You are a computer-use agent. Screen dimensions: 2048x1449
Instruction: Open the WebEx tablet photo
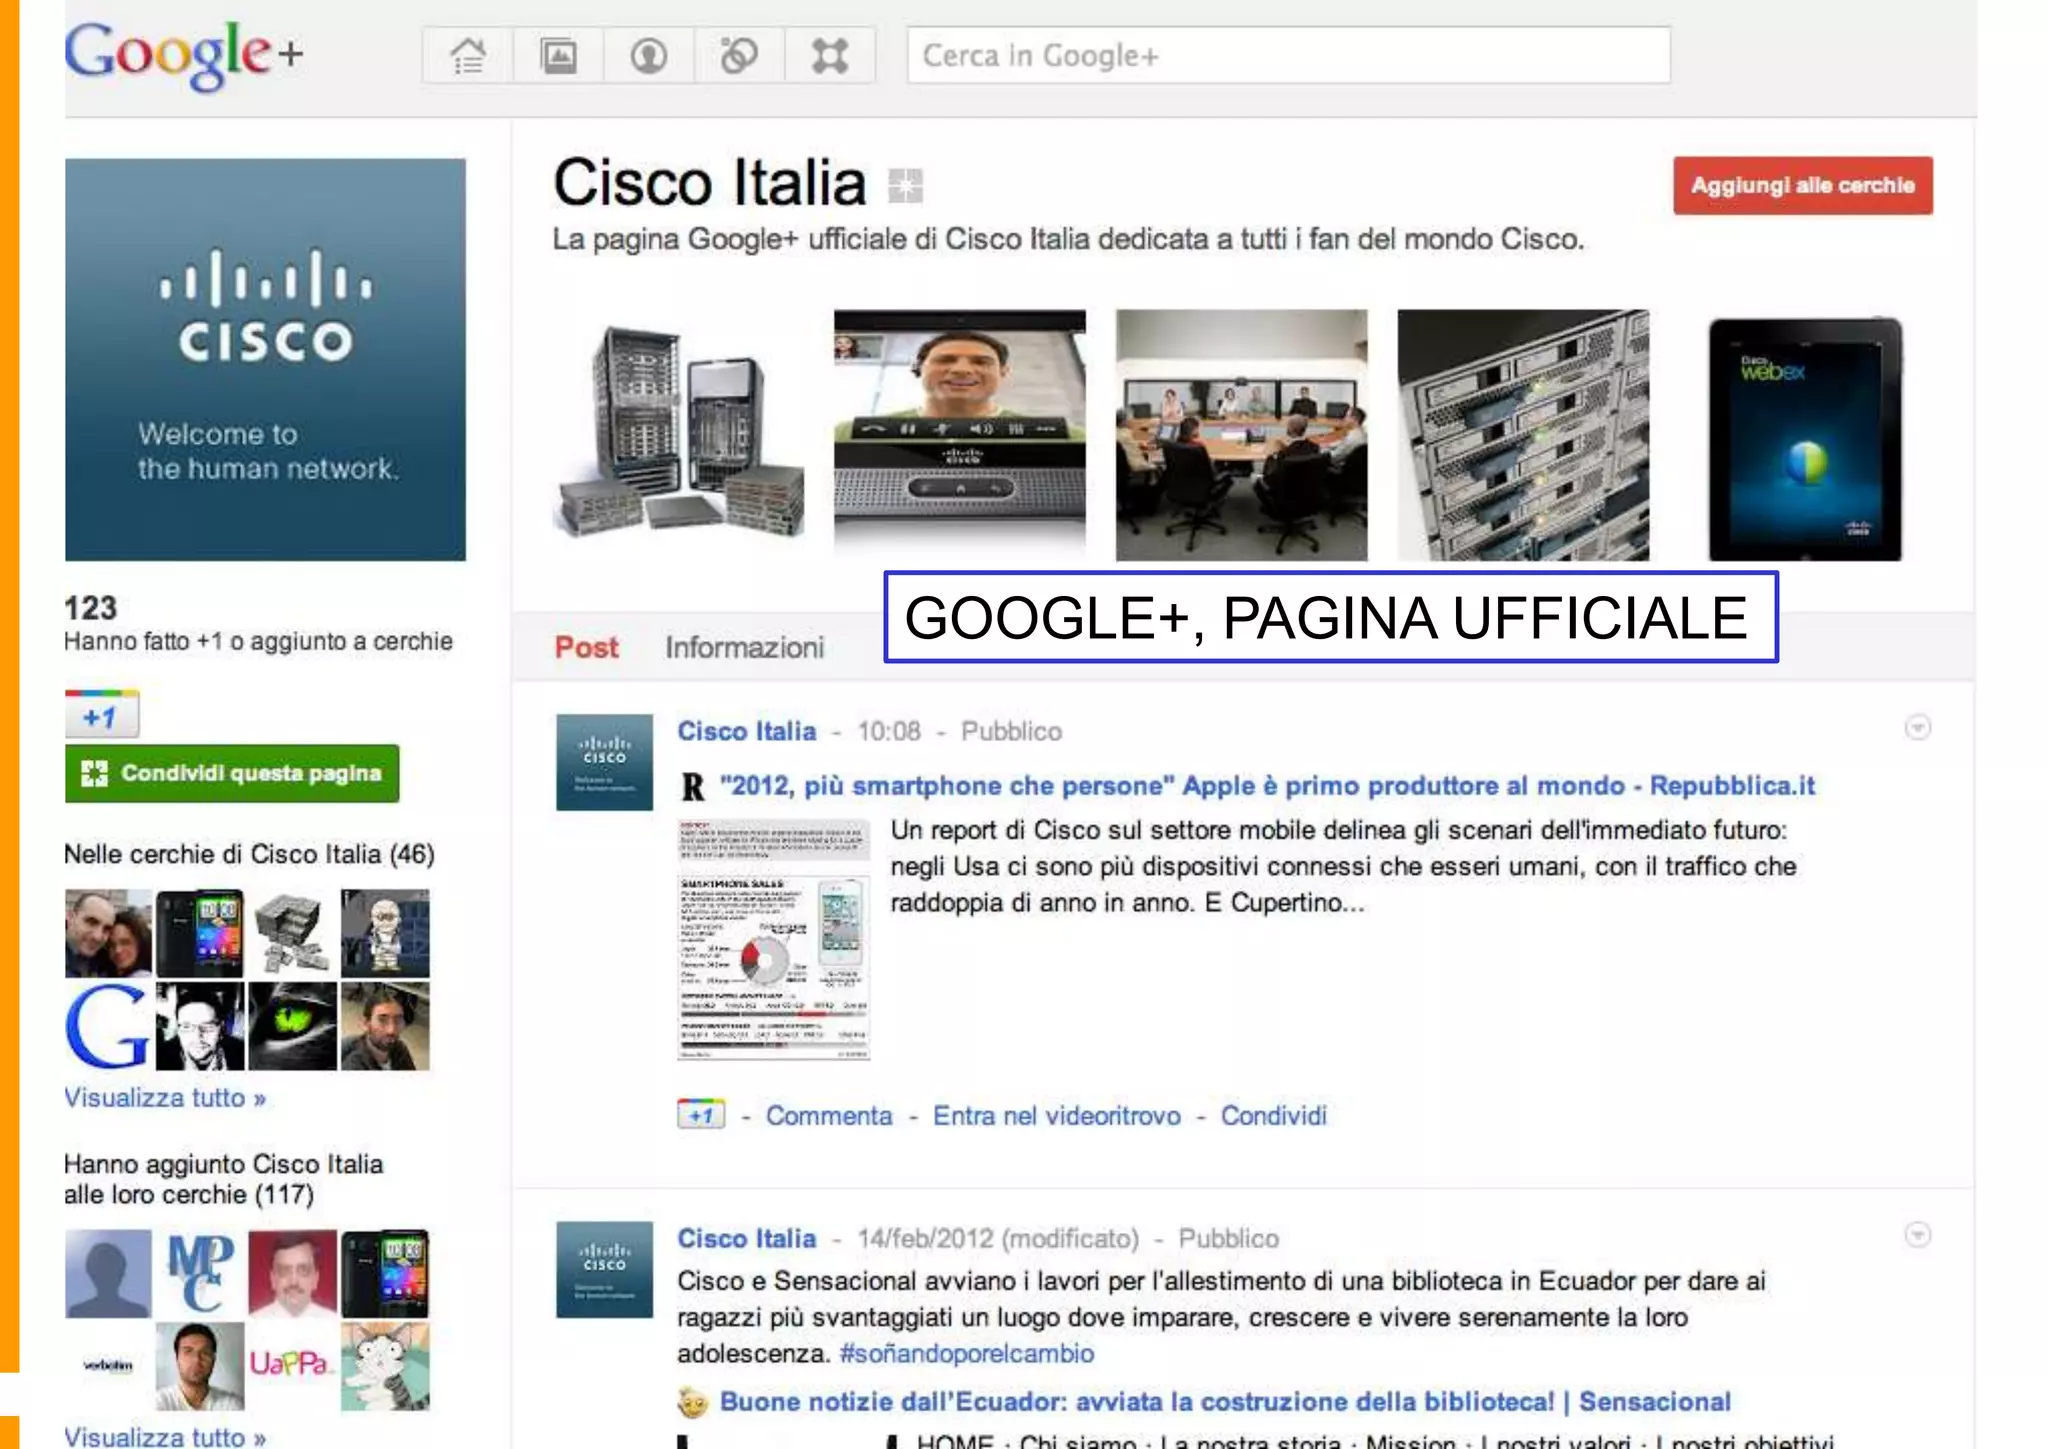pyautogui.click(x=1805, y=438)
